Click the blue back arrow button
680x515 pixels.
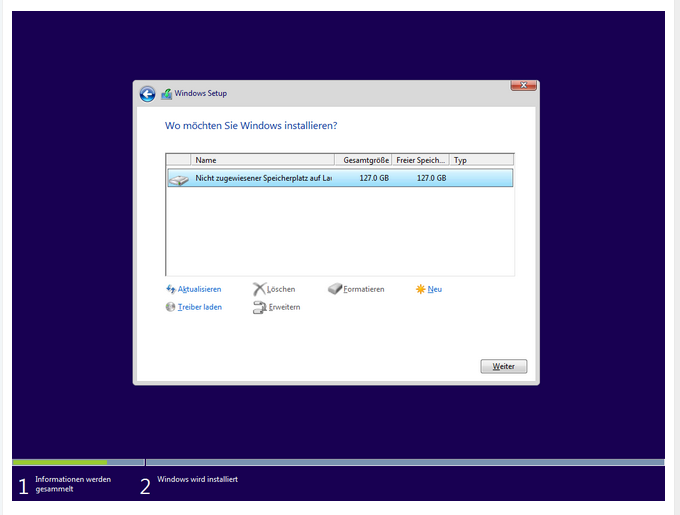click(147, 94)
